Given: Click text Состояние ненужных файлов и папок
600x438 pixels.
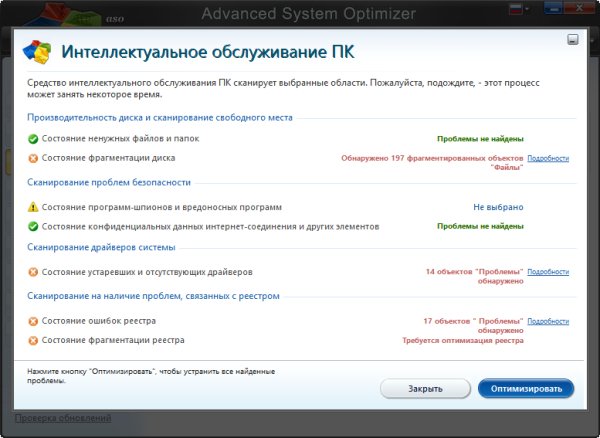Looking at the screenshot, I should point(120,138).
